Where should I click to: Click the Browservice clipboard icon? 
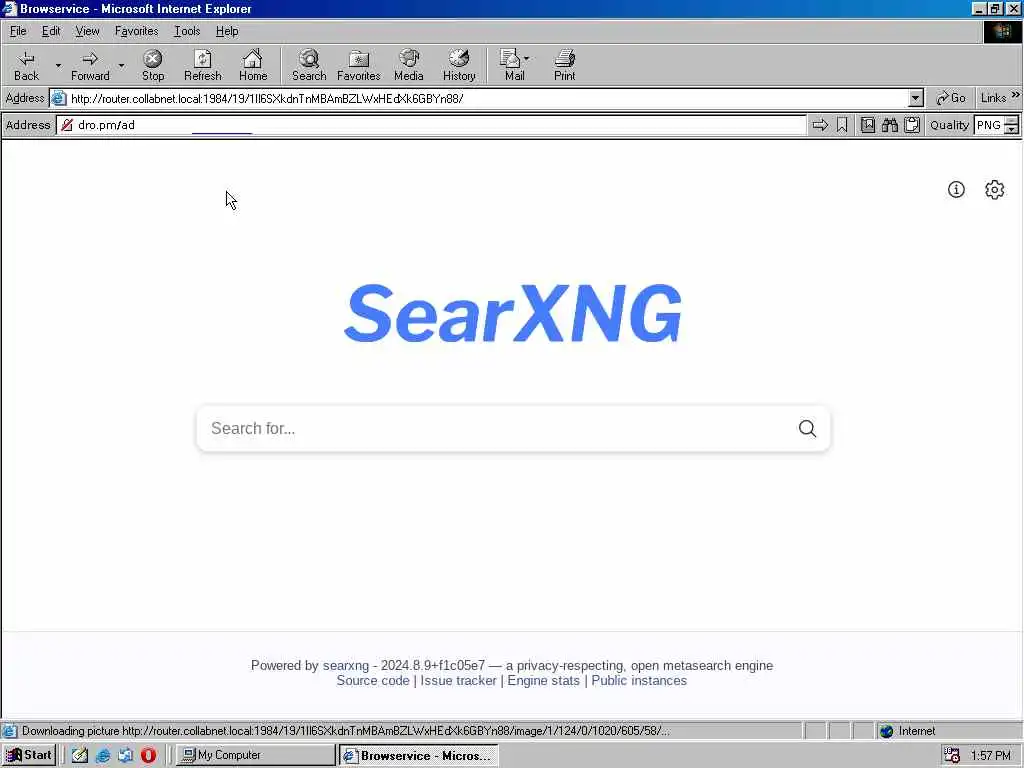912,125
